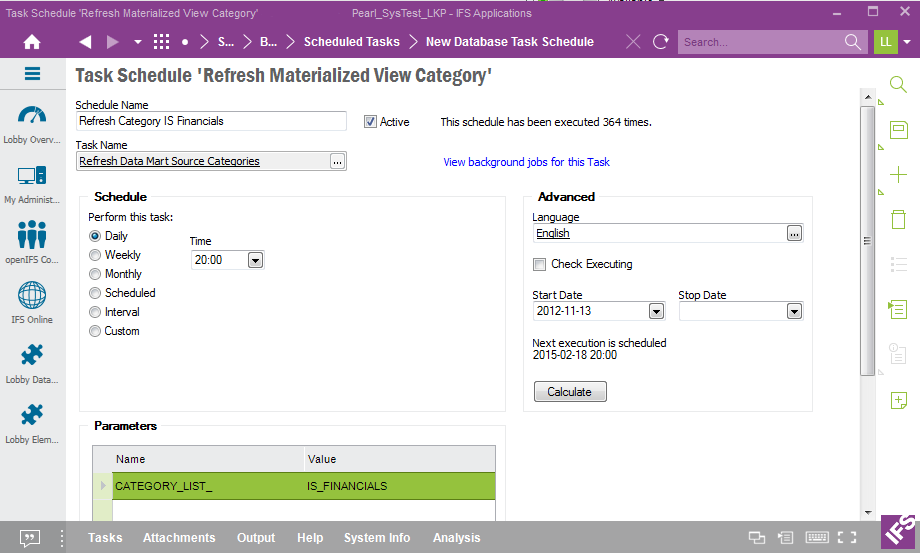The image size is (920, 553).
Task: Expand the Stop Date dropdown
Action: tap(794, 312)
